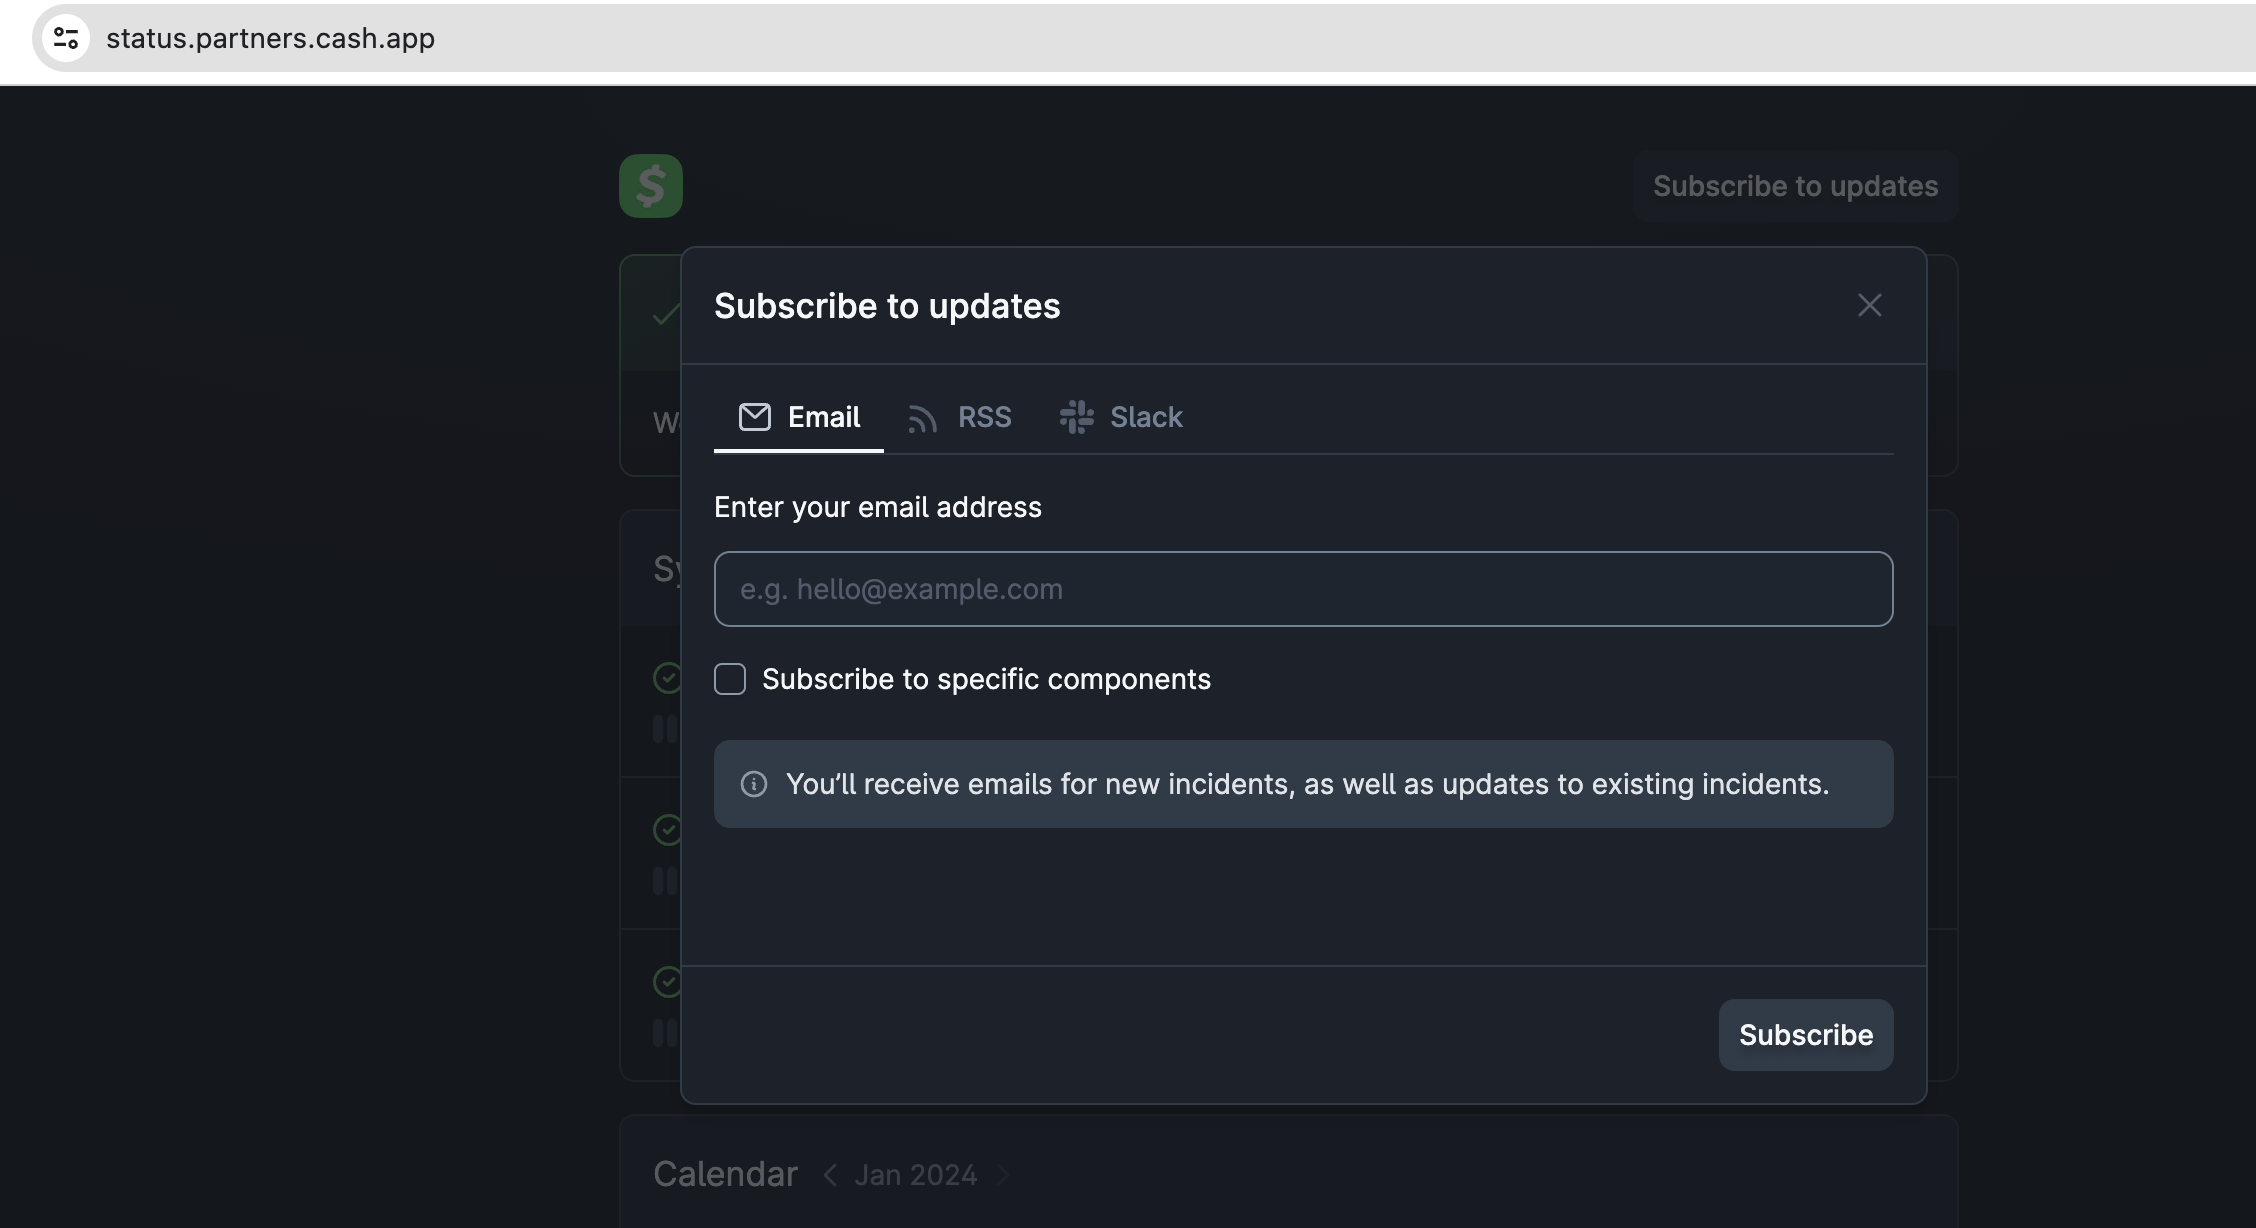Click the site info icon in address bar
The width and height of the screenshot is (2256, 1228).
pos(66,38)
